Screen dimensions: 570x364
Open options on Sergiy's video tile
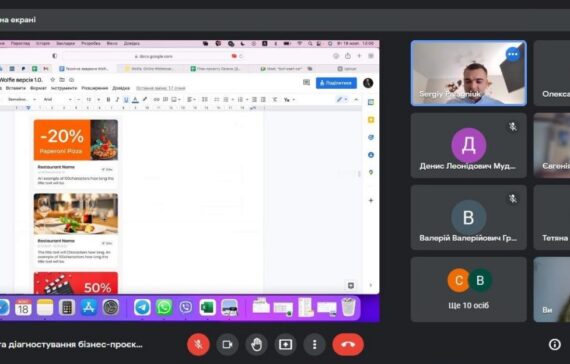[x=513, y=54]
